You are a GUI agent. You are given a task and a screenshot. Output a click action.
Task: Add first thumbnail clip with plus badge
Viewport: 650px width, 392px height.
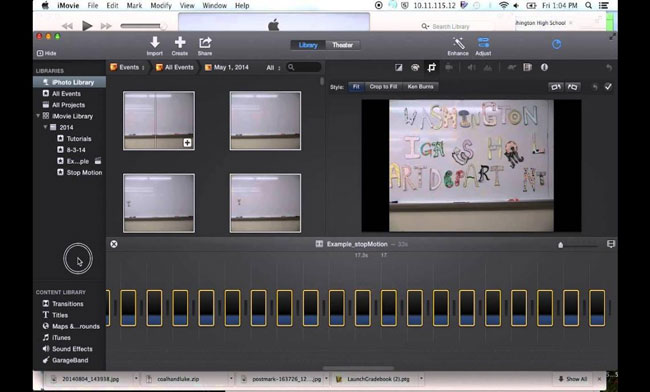coord(187,143)
